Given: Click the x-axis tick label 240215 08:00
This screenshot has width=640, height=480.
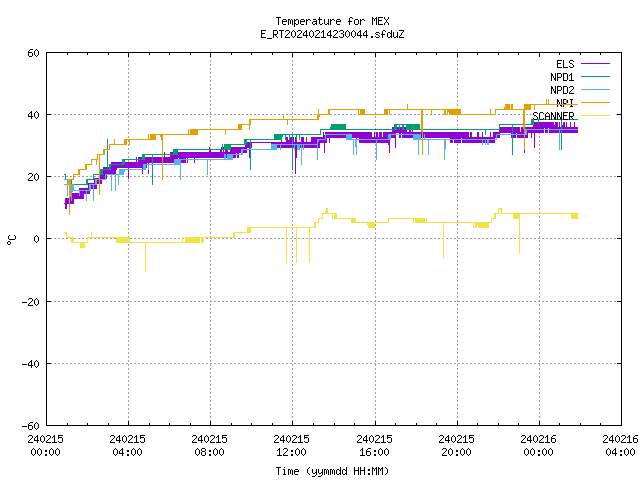Looking at the screenshot, I should click(x=209, y=446).
